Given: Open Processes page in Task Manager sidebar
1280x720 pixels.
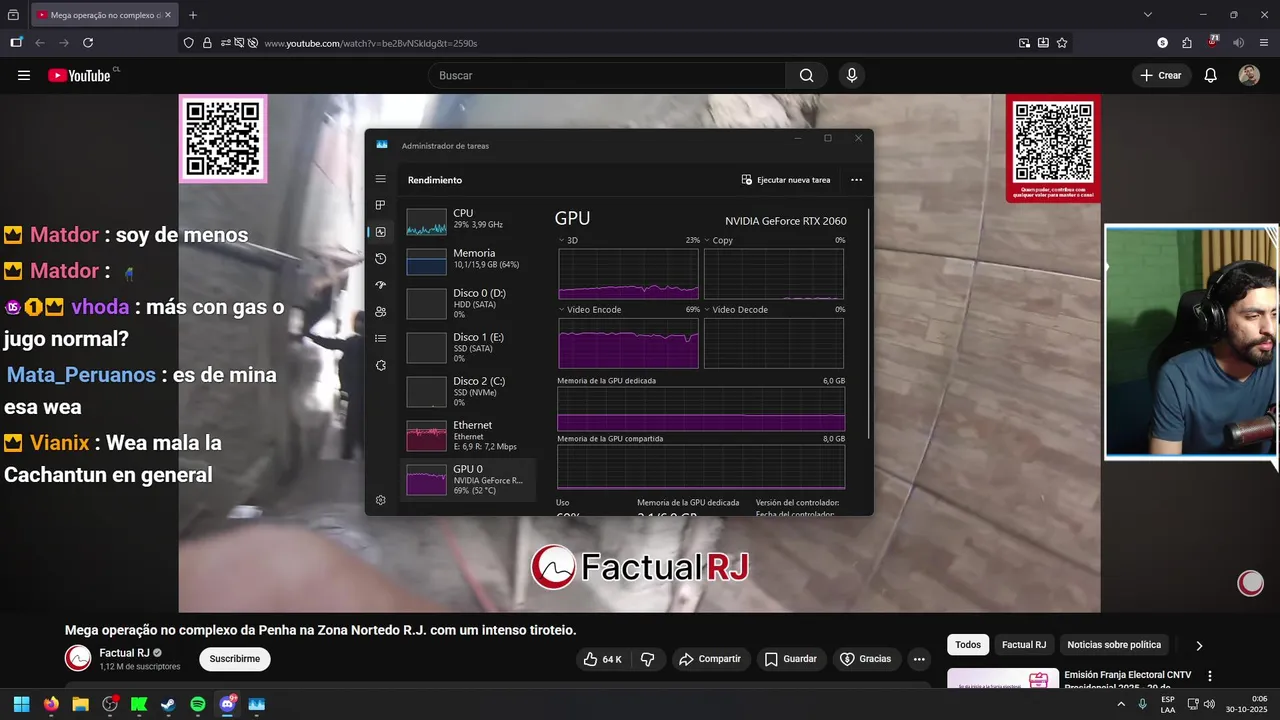Looking at the screenshot, I should [x=380, y=205].
